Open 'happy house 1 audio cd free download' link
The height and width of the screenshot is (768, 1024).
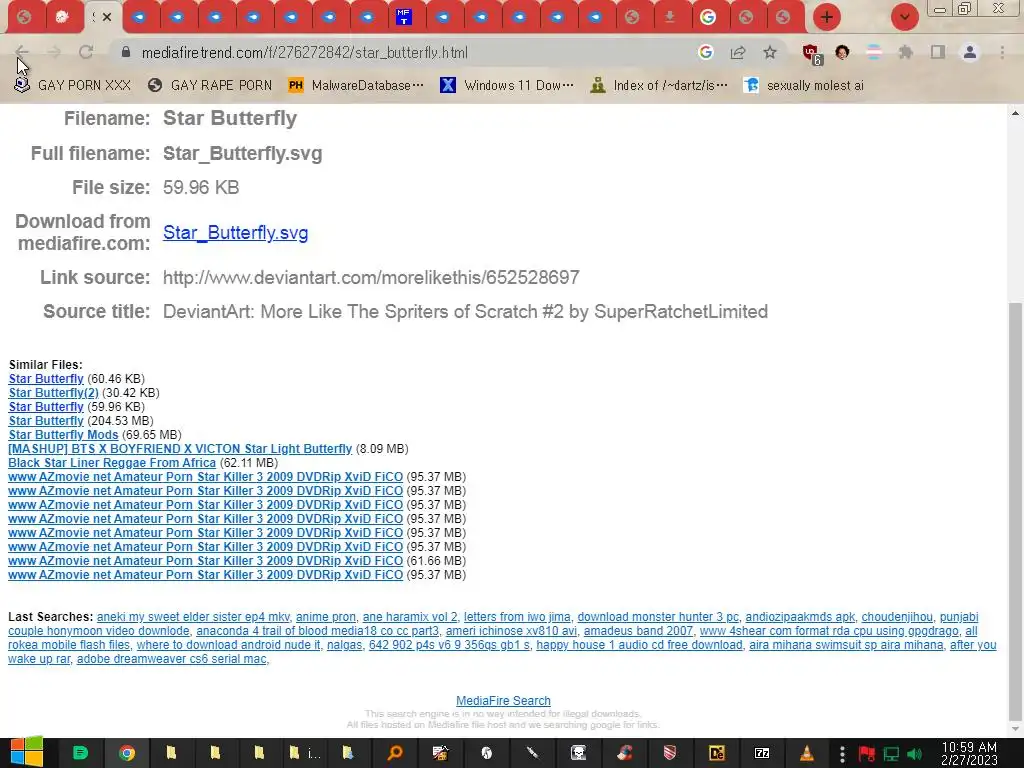click(x=639, y=645)
